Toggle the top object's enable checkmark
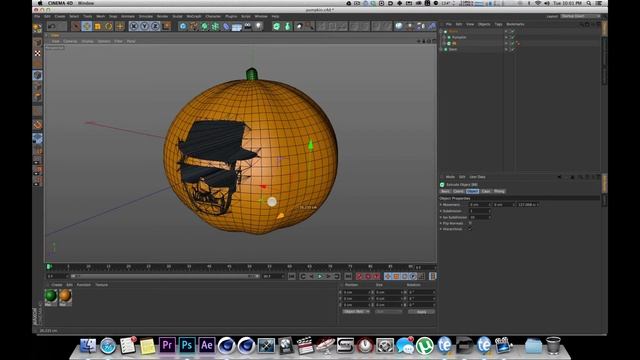Screen dimensions: 640x360 click(x=512, y=31)
